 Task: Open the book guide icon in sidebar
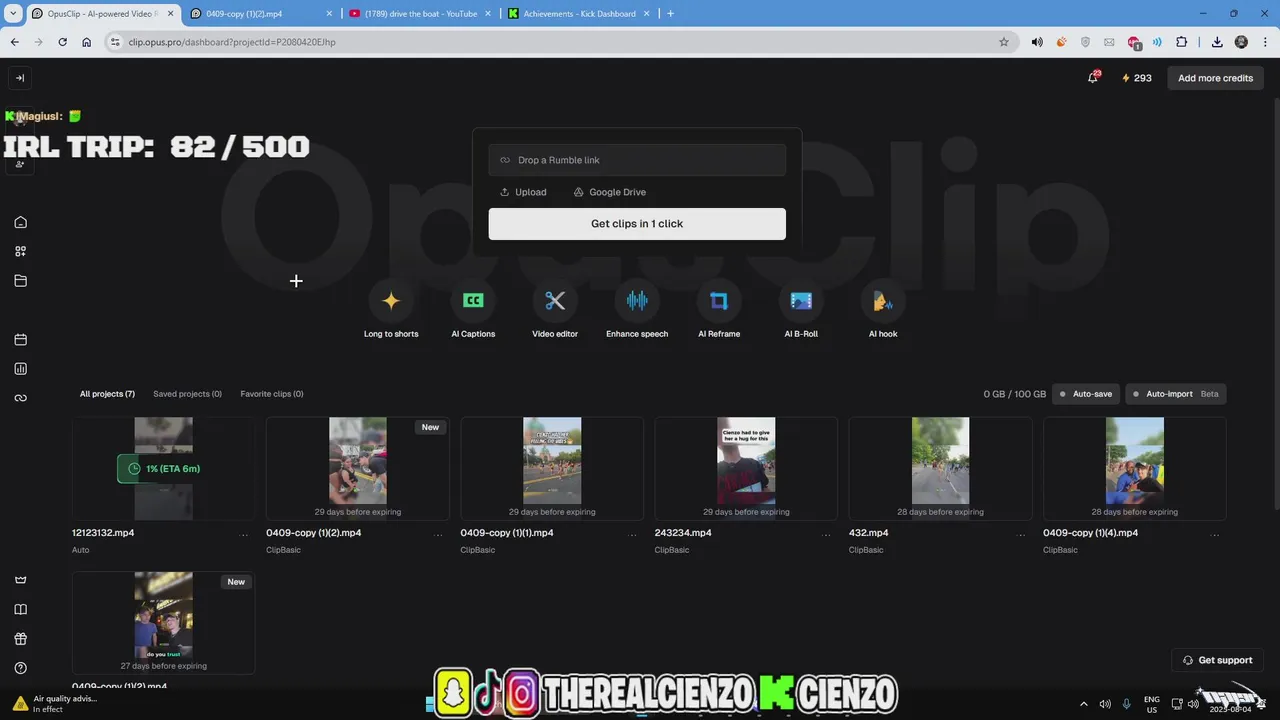20,609
